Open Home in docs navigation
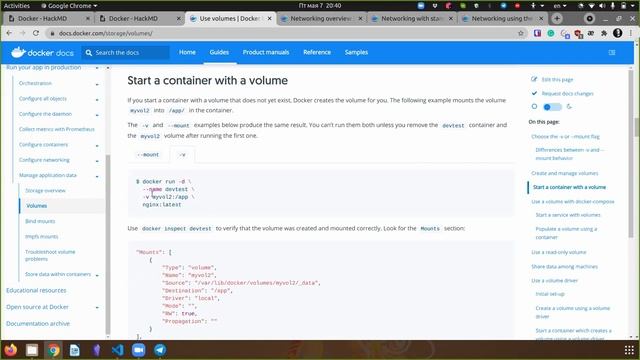The height and width of the screenshot is (360, 640). point(187,52)
